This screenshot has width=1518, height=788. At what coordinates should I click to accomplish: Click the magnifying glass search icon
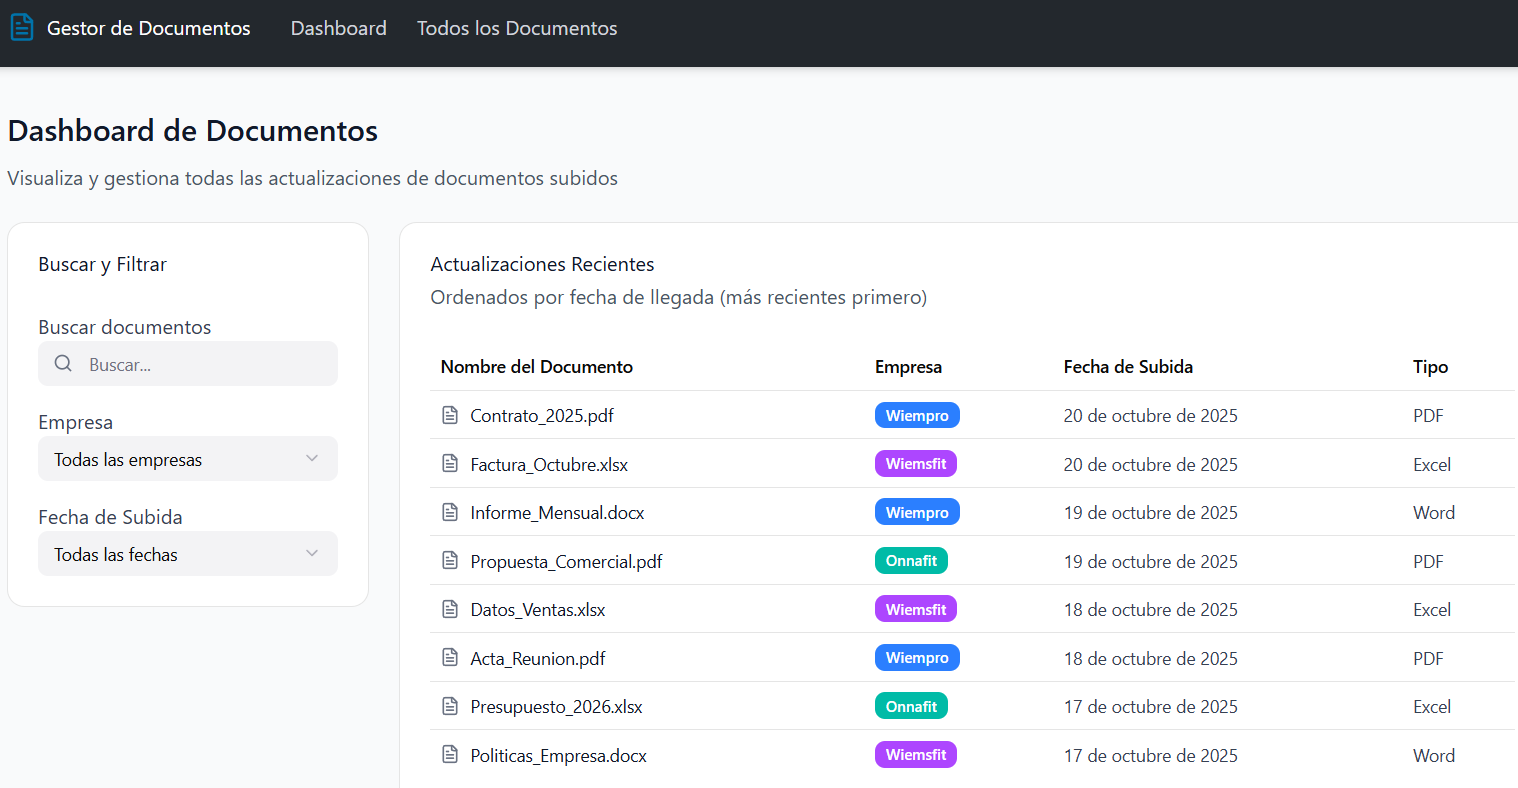[x=63, y=364]
